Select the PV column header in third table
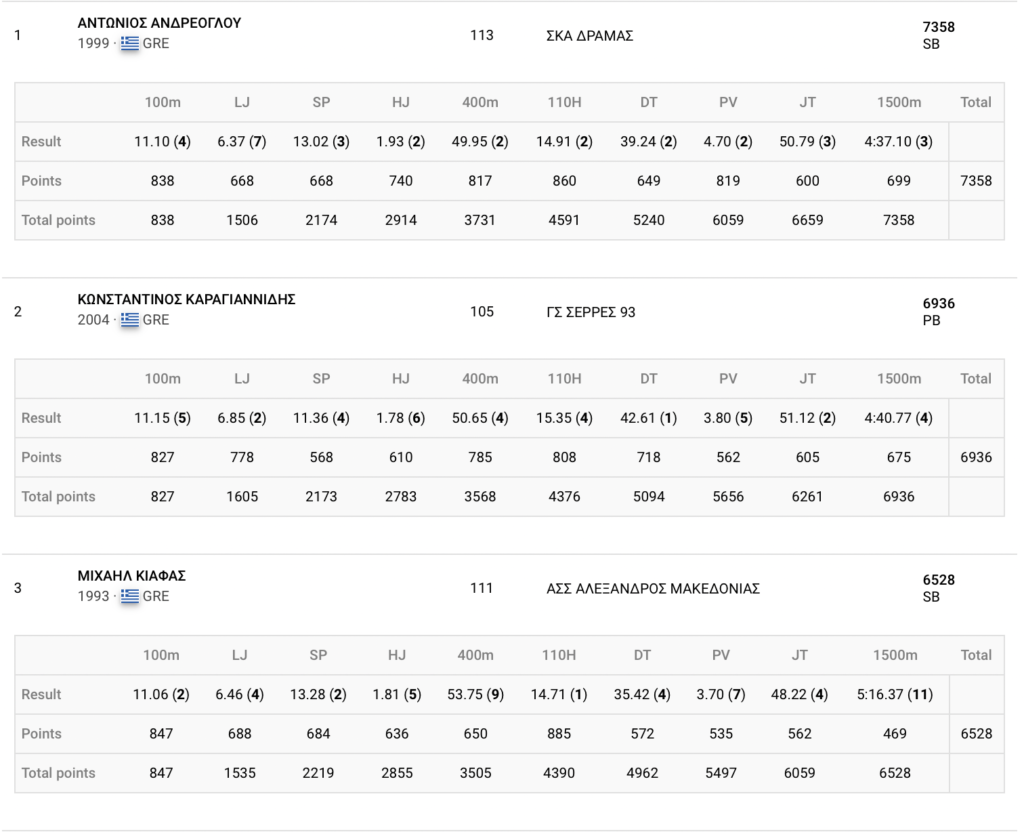 [720, 655]
